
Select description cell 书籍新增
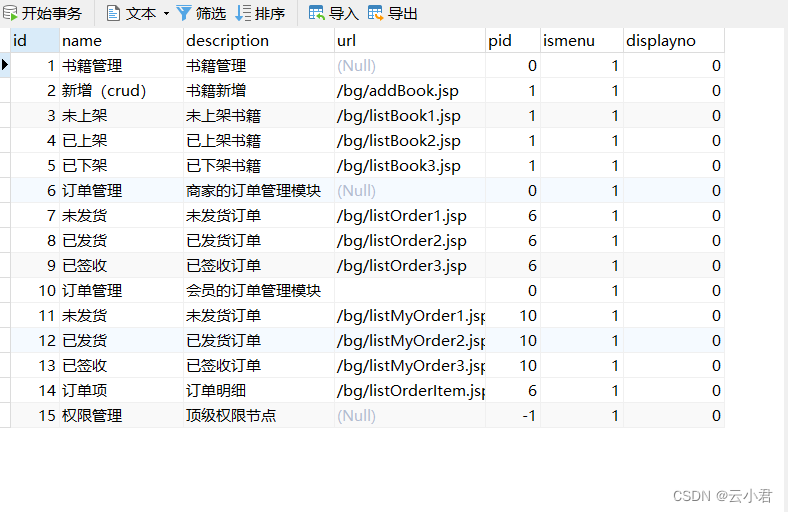[x=259, y=90]
